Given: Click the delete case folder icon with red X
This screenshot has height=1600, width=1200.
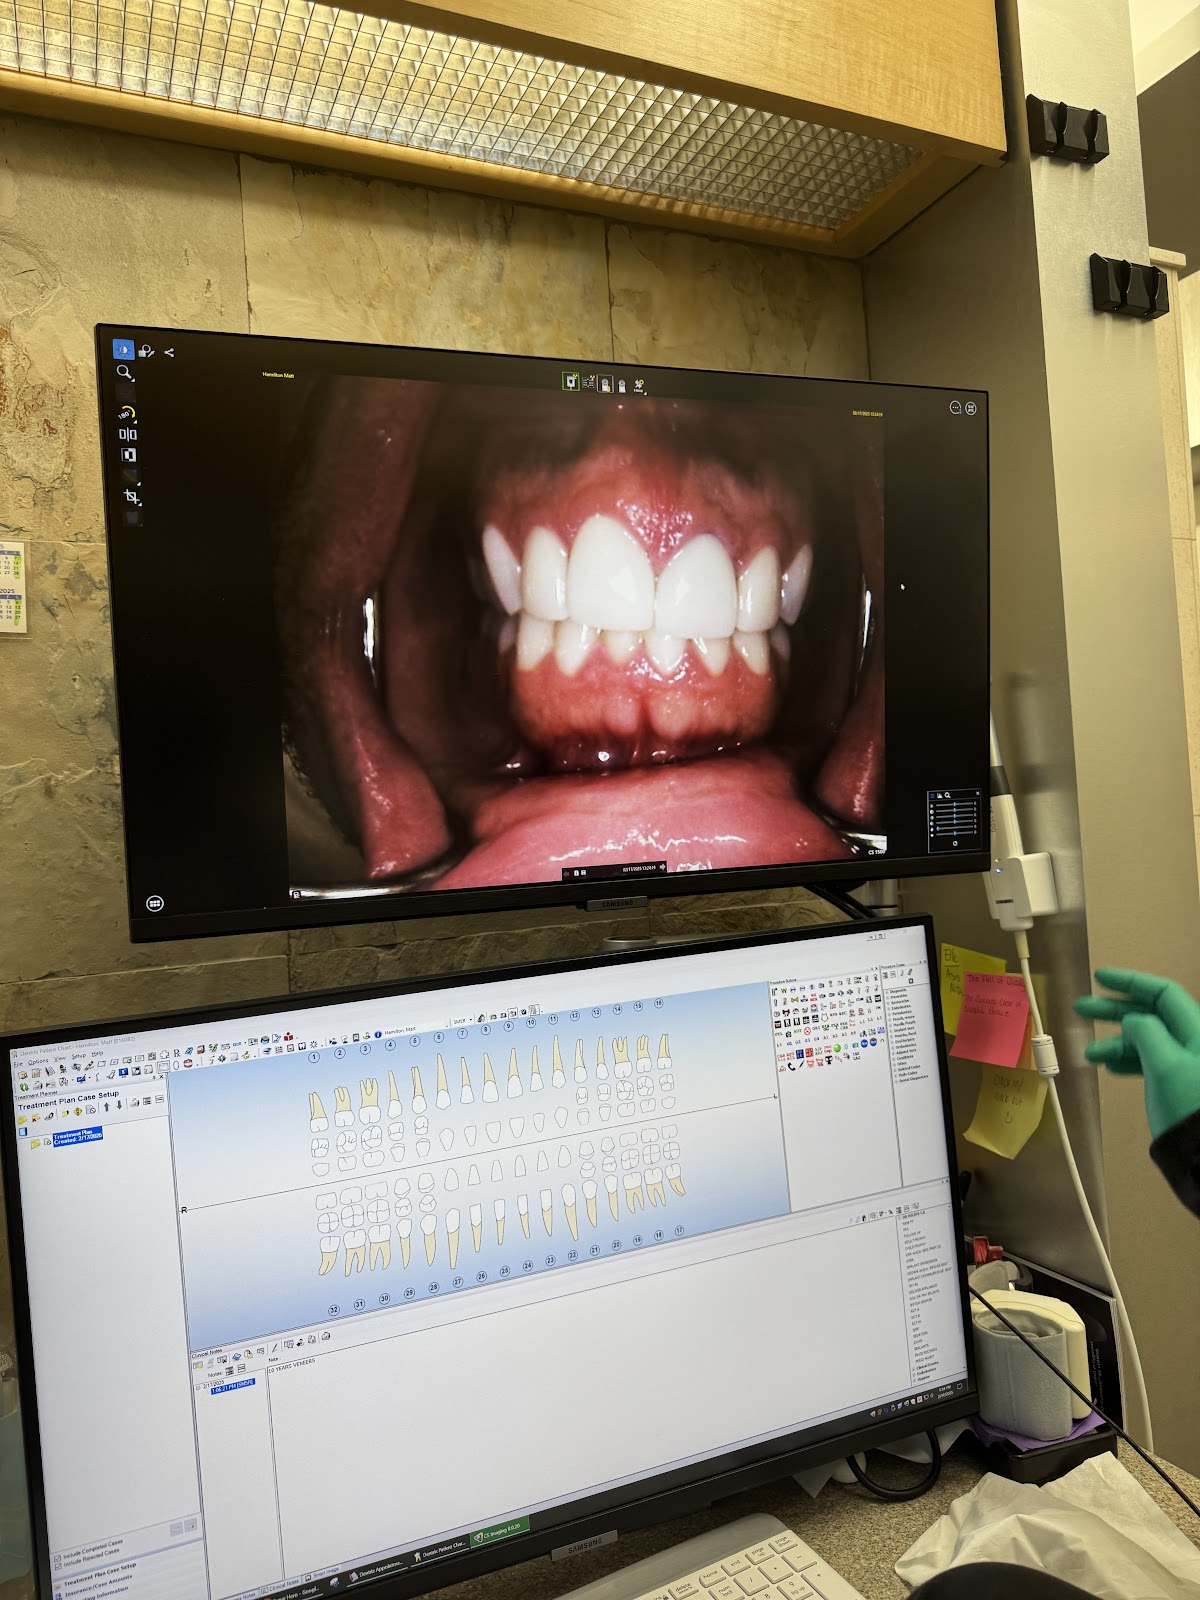Looking at the screenshot, I should (x=35, y=1117).
